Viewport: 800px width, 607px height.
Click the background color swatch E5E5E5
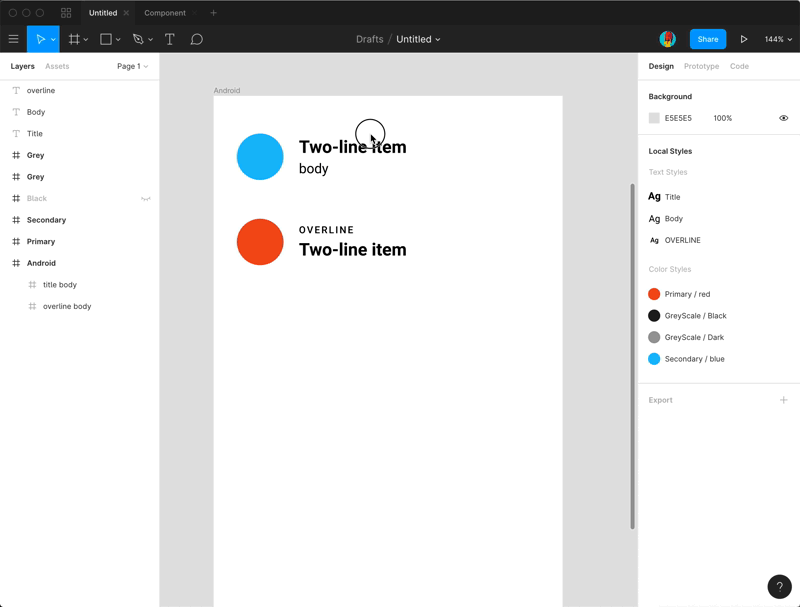[x=654, y=118]
